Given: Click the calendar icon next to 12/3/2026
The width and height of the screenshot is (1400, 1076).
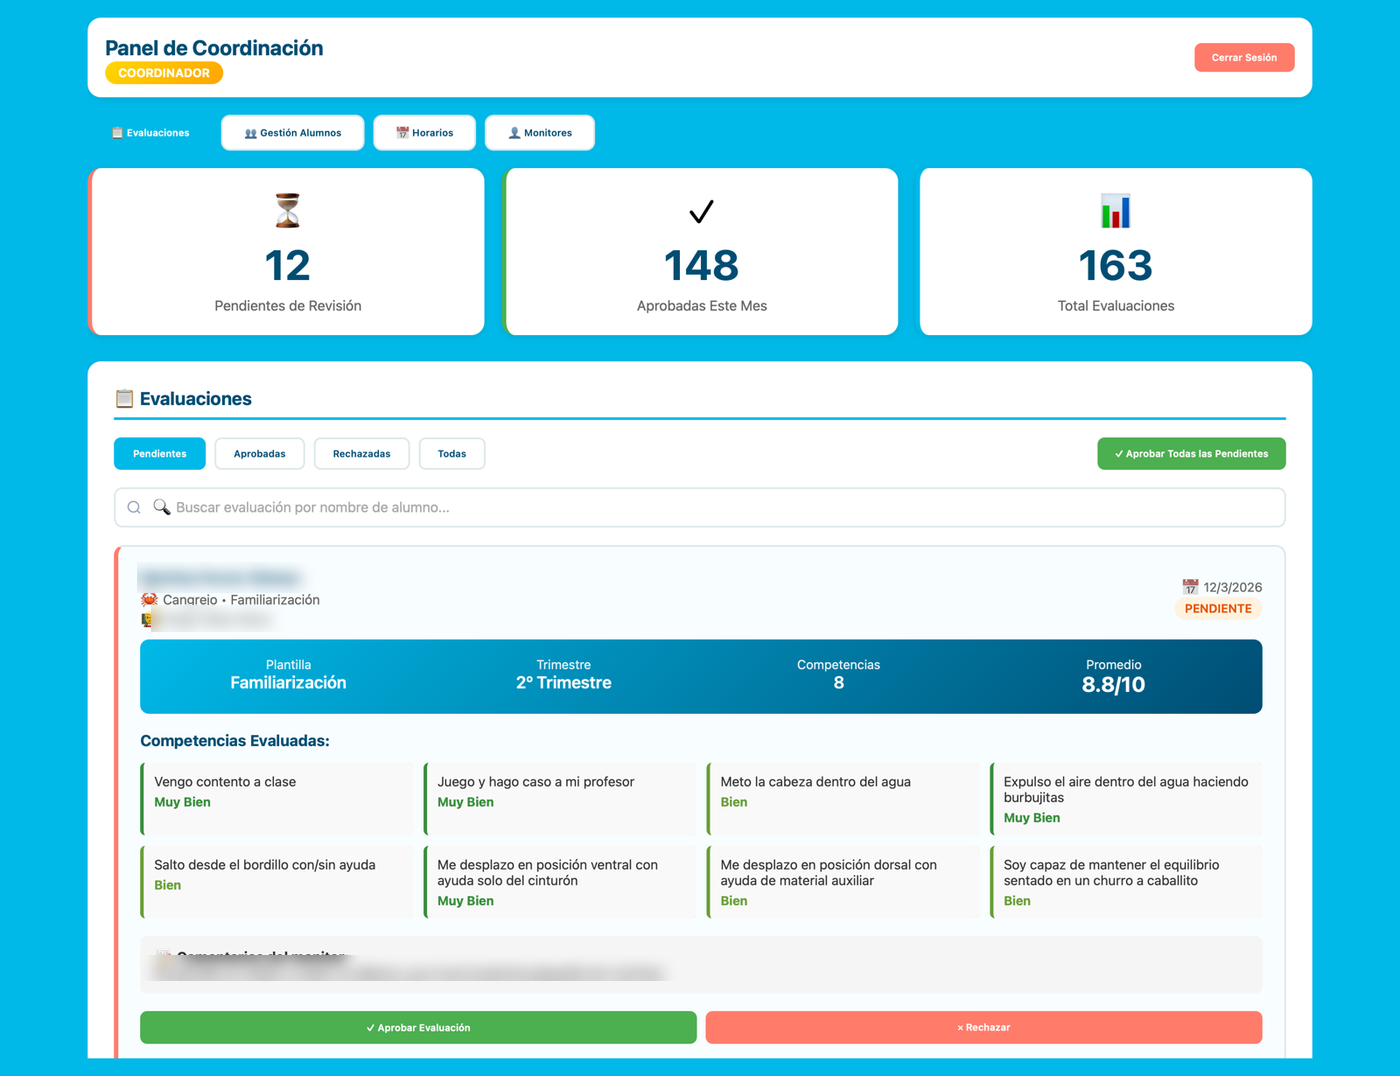Looking at the screenshot, I should coord(1190,587).
